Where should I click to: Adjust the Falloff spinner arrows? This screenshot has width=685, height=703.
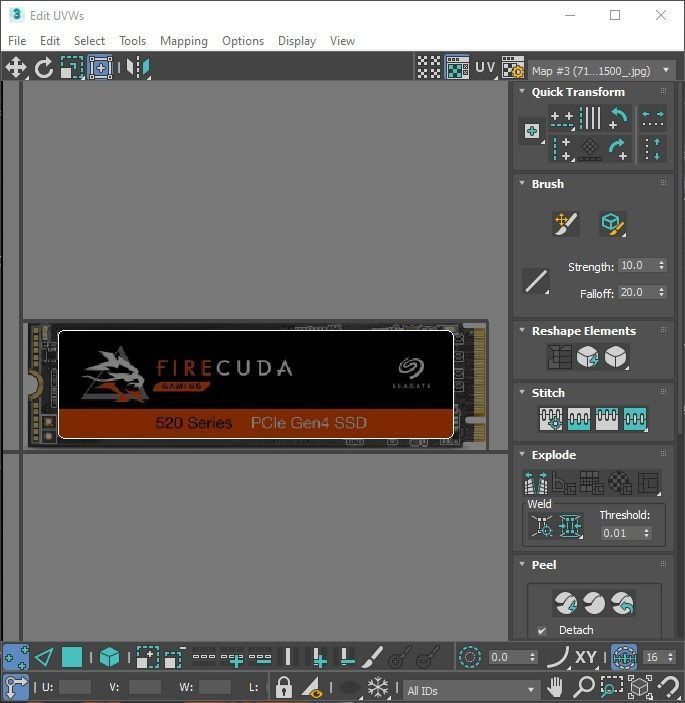(662, 292)
